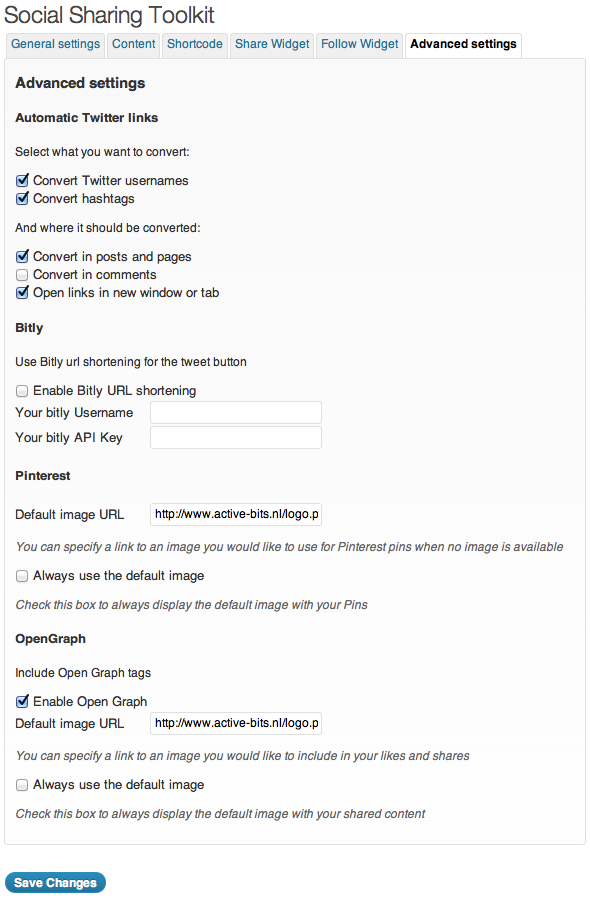This screenshot has height=900, width=590.
Task: Edit the Pinterest Default image URL field
Action: 236,514
